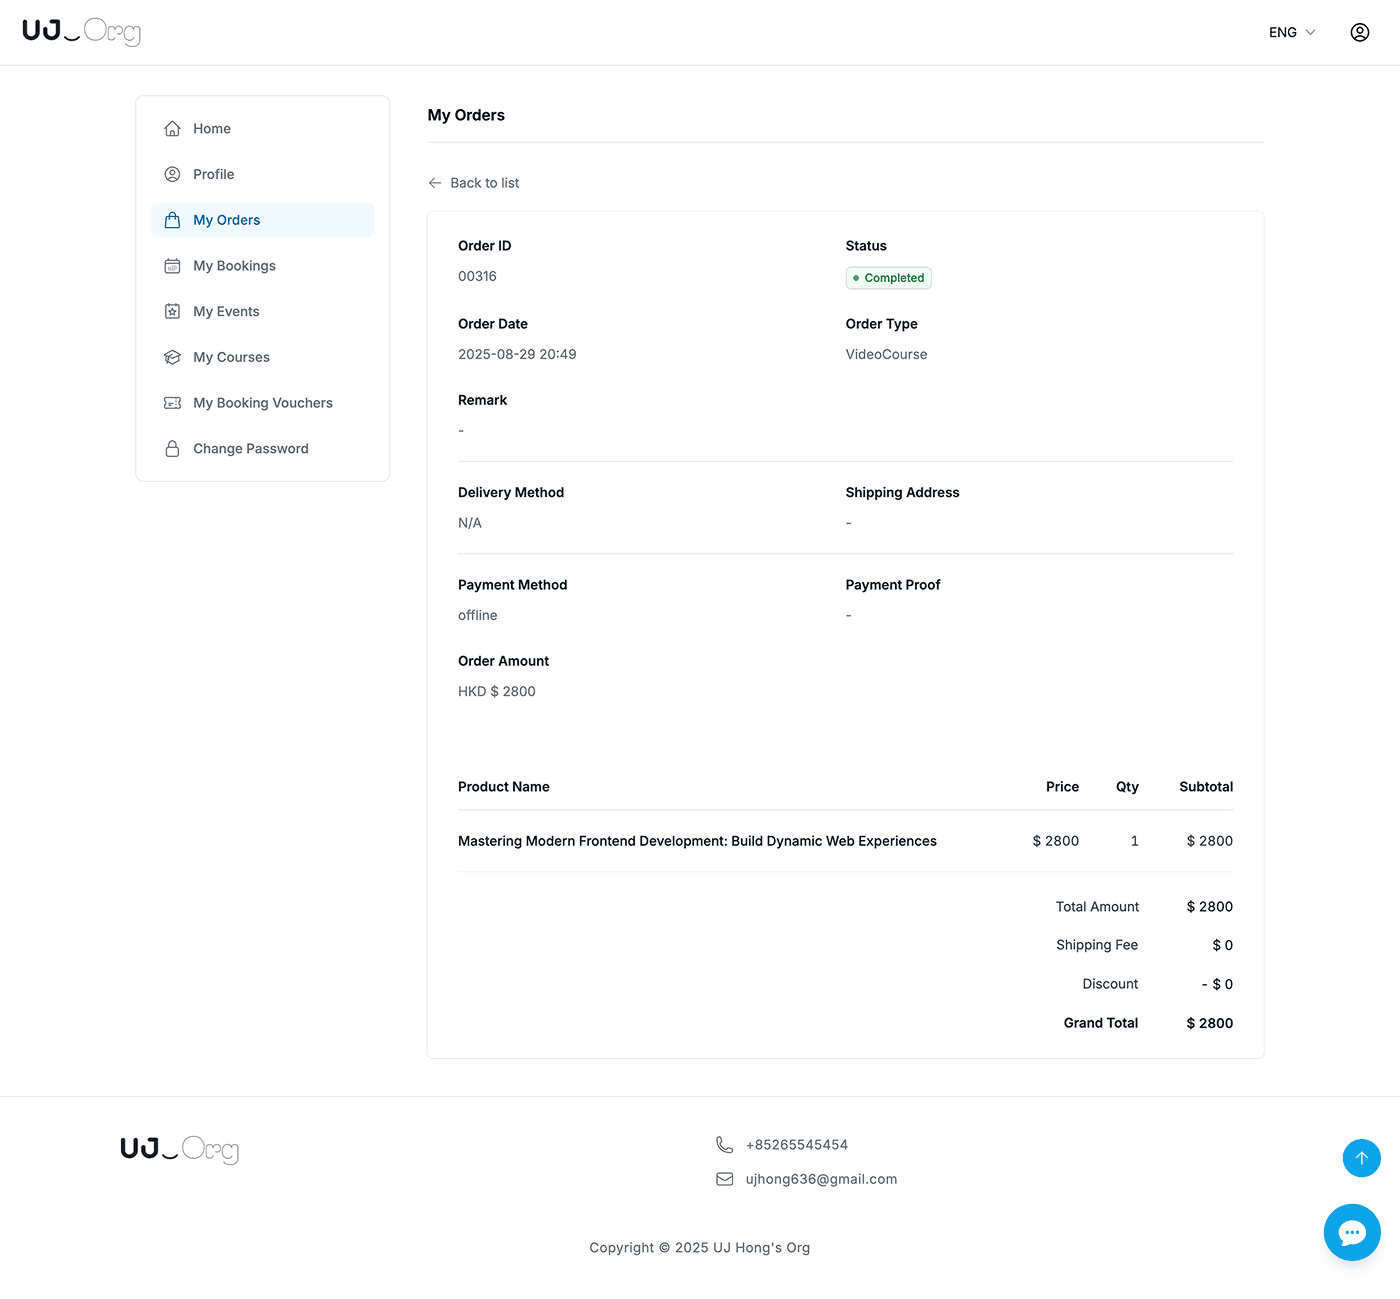
Task: Click the chevron next to ENG
Action: pos(1310,32)
